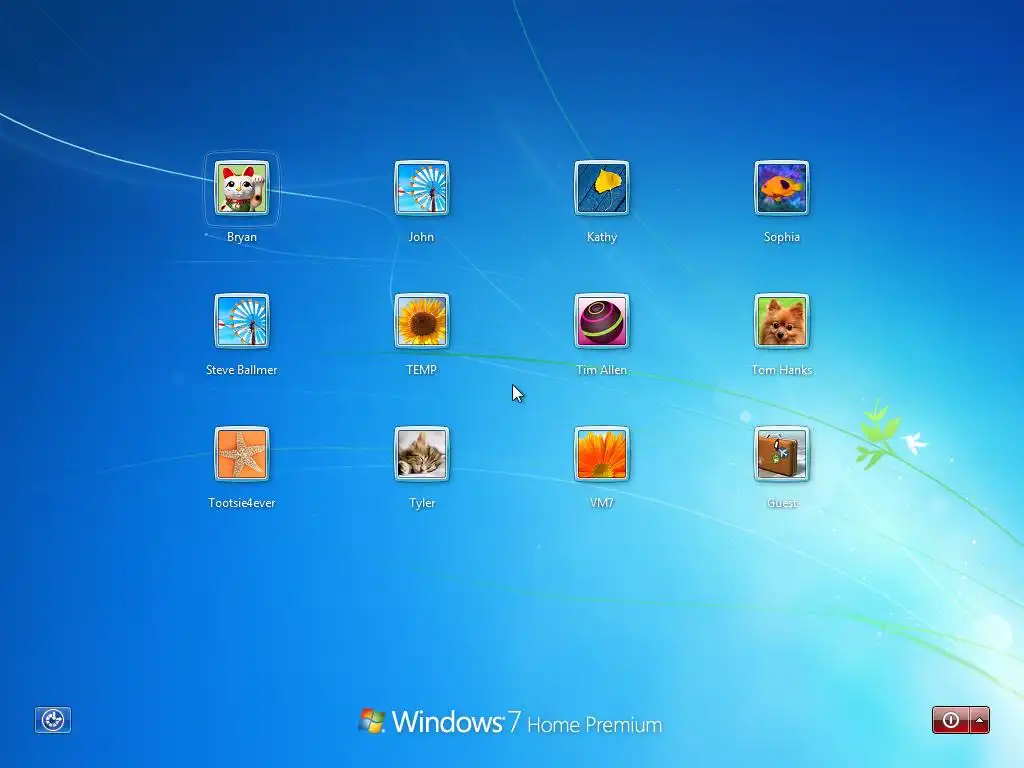
Task: Click the Tom Hanks name label
Action: click(782, 370)
